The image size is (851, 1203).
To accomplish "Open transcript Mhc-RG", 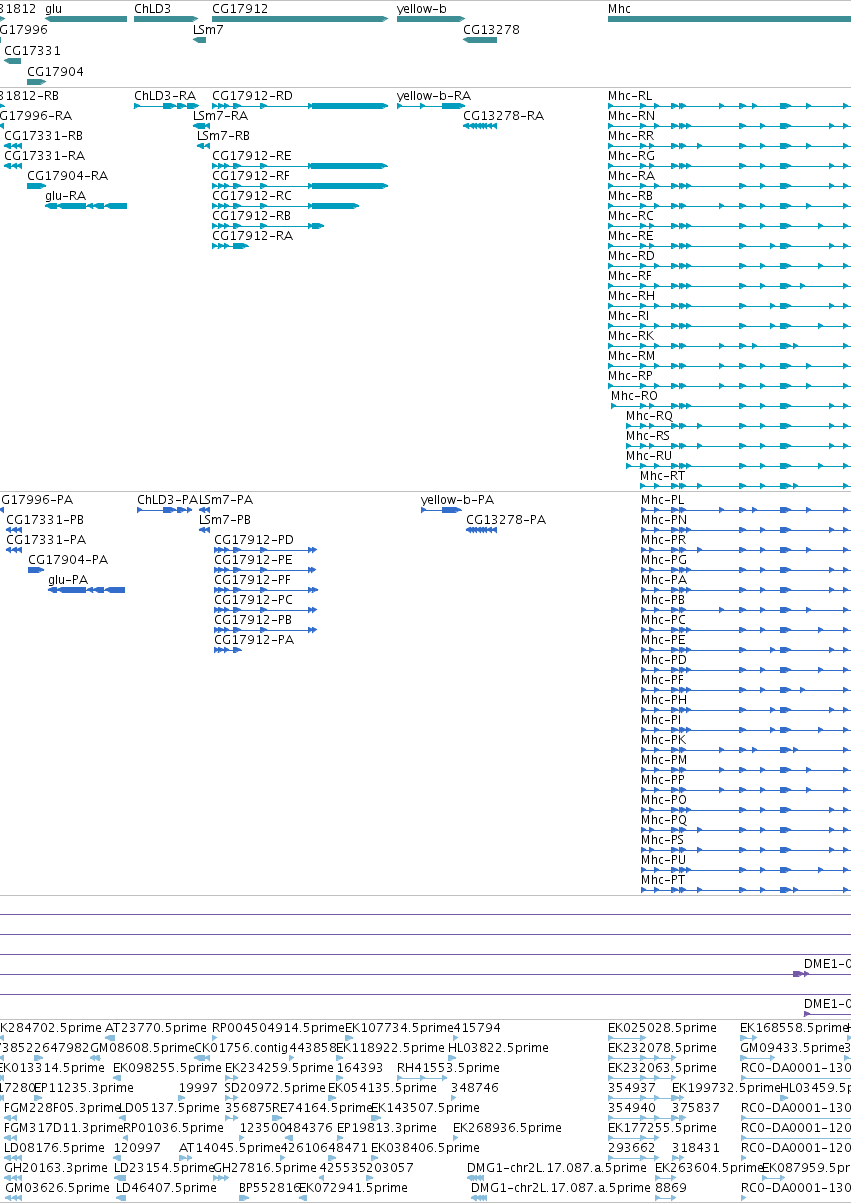I will coord(631,156).
